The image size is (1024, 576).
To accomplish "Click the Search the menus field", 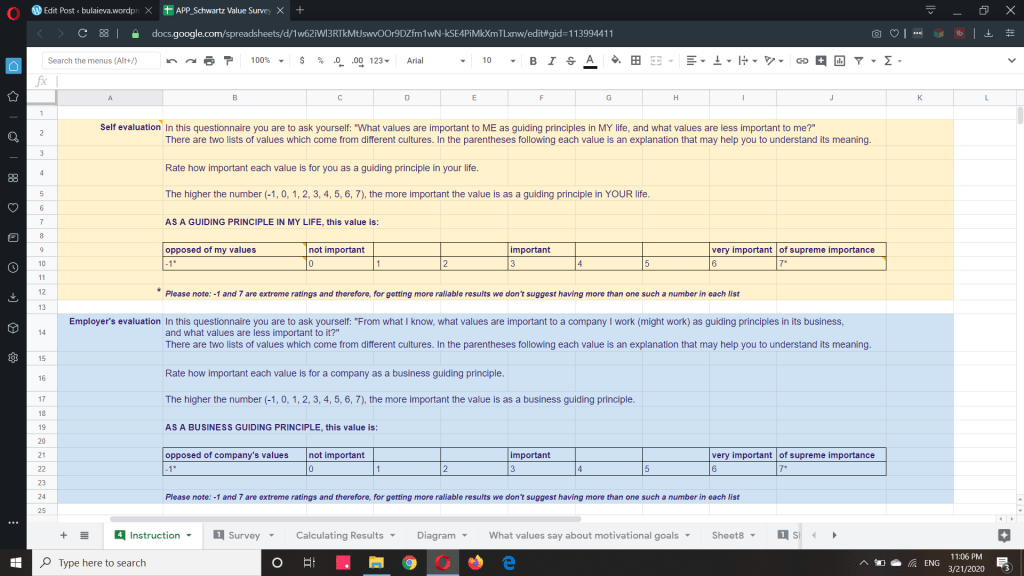I will point(102,61).
